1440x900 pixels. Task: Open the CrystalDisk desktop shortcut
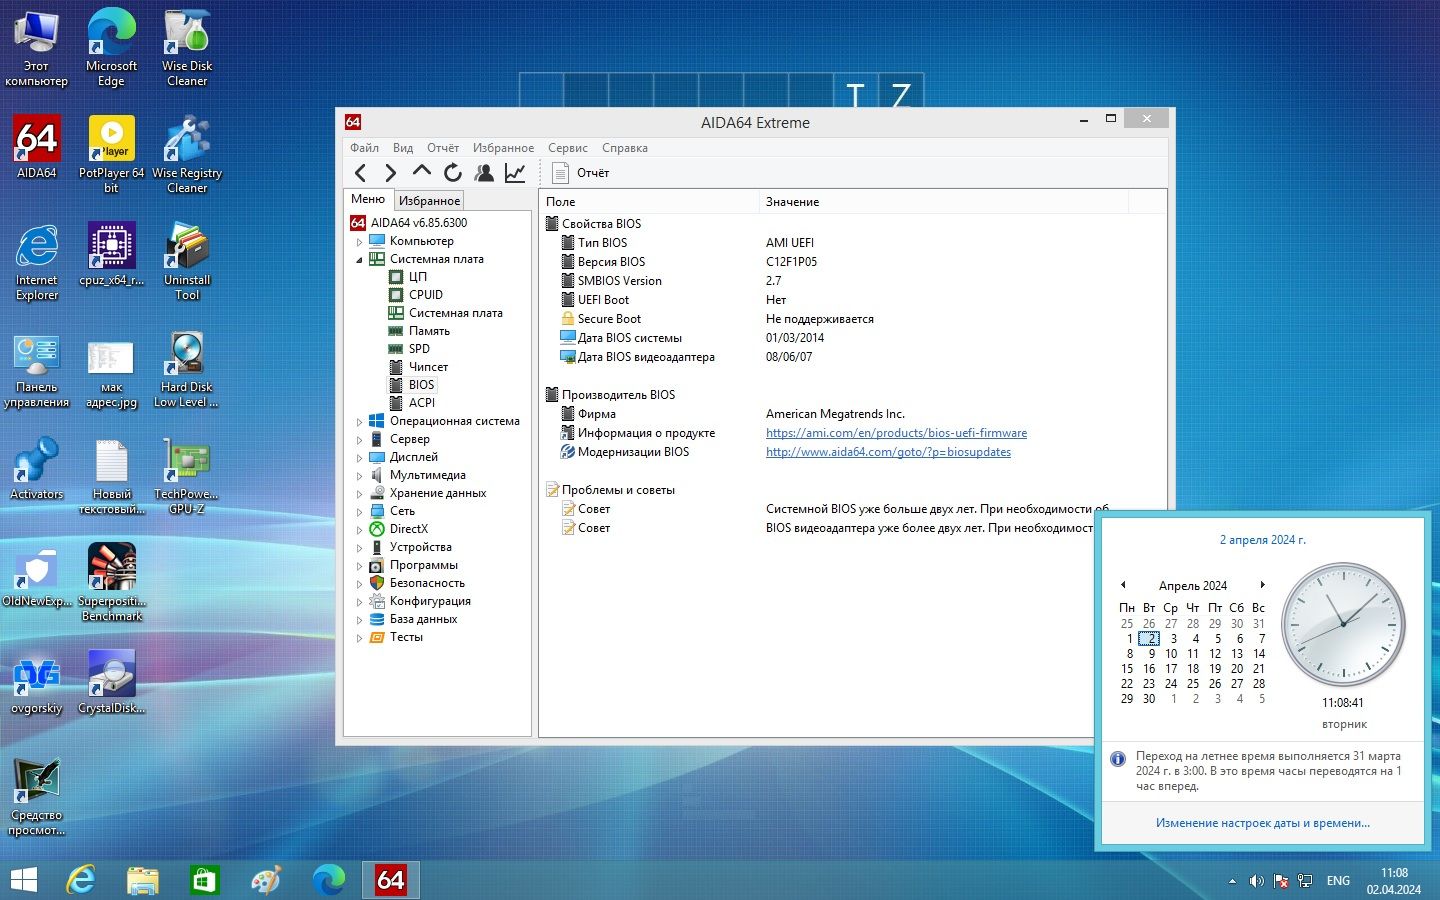tap(112, 682)
